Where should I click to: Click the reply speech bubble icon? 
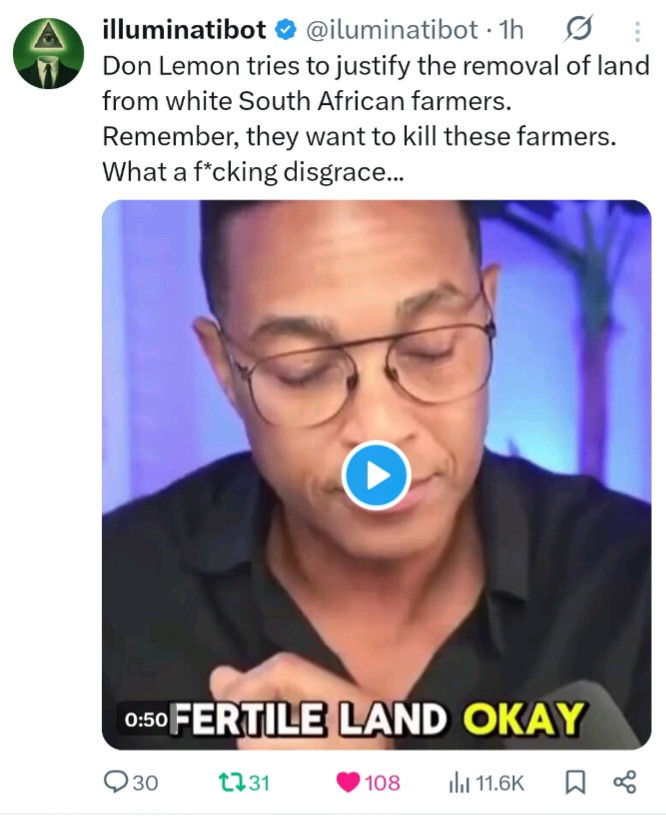[117, 782]
